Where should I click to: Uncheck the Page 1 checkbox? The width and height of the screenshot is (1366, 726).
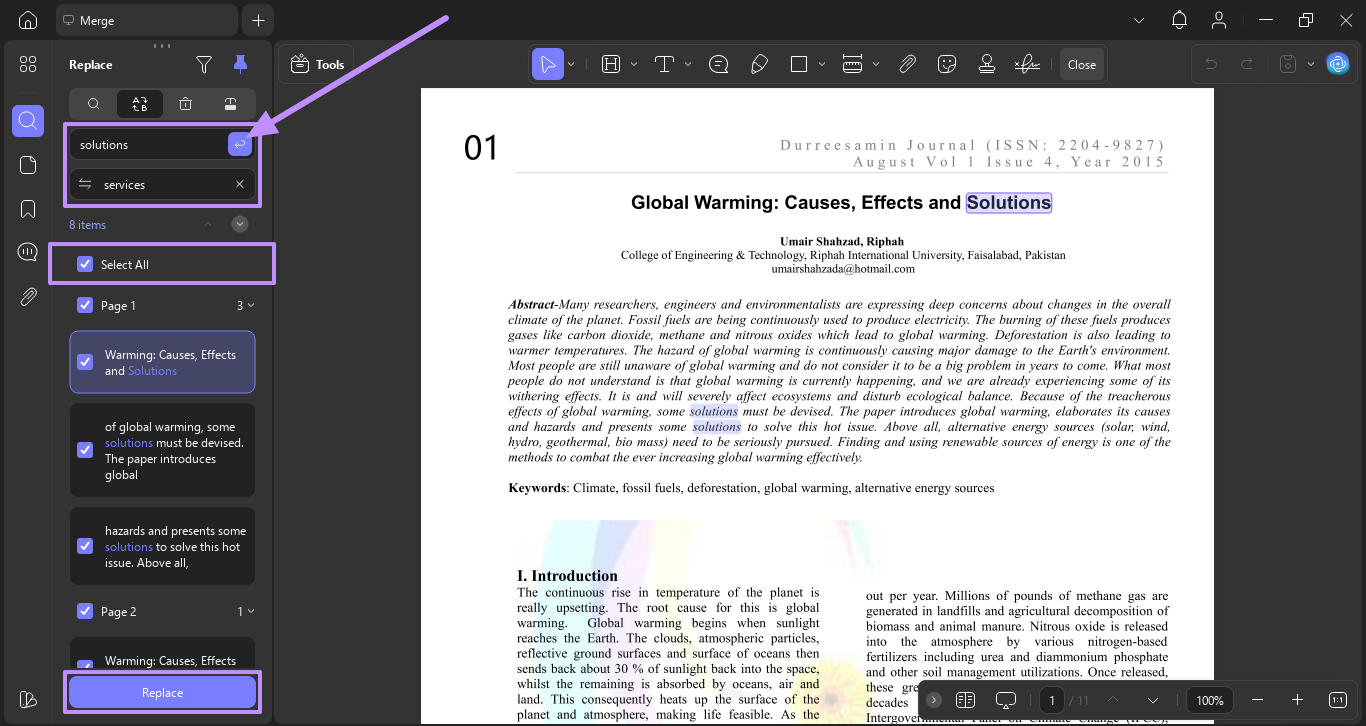(x=85, y=305)
